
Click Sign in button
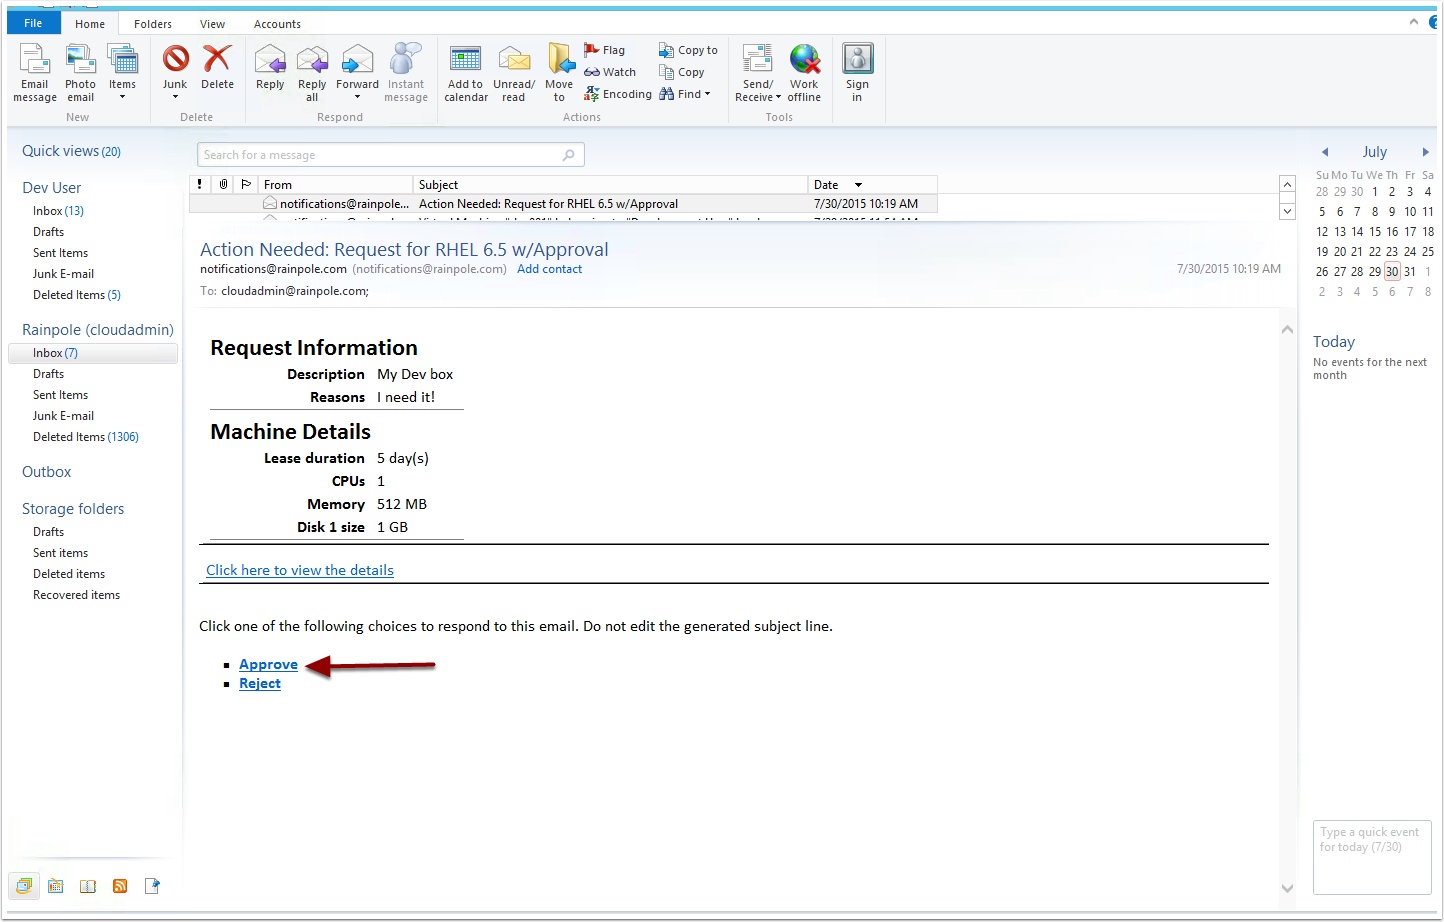click(857, 73)
